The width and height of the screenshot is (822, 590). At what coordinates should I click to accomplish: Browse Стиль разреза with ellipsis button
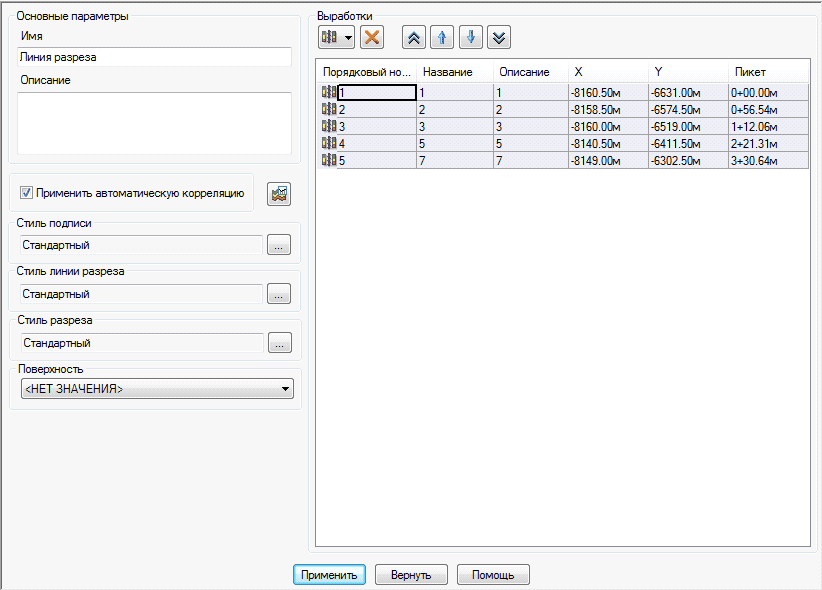pos(279,343)
